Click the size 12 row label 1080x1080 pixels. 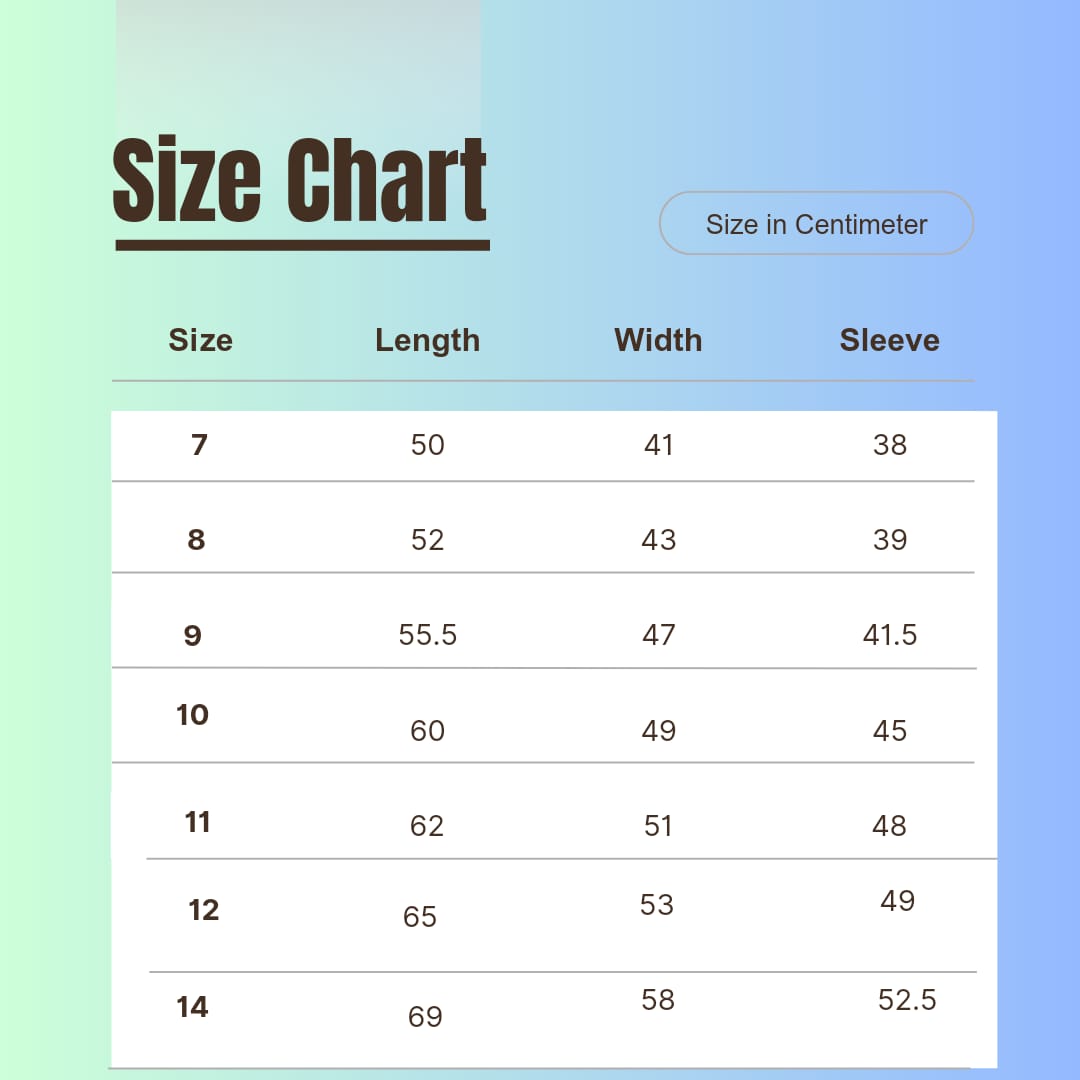[204, 910]
